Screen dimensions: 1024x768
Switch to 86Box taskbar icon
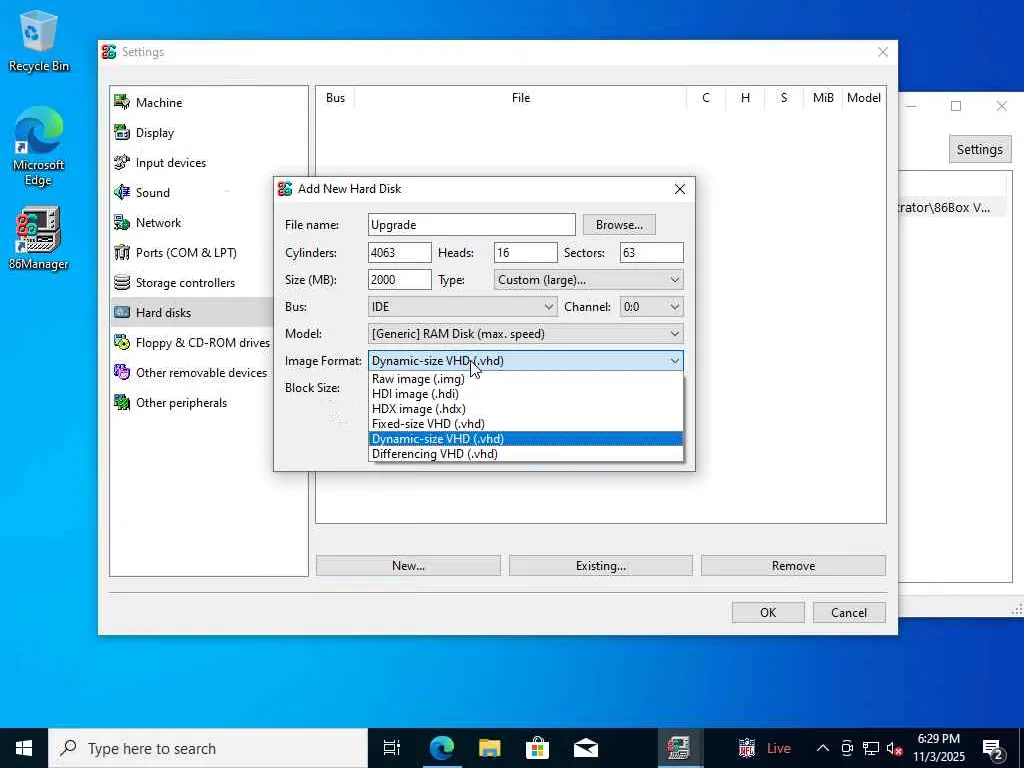click(678, 748)
